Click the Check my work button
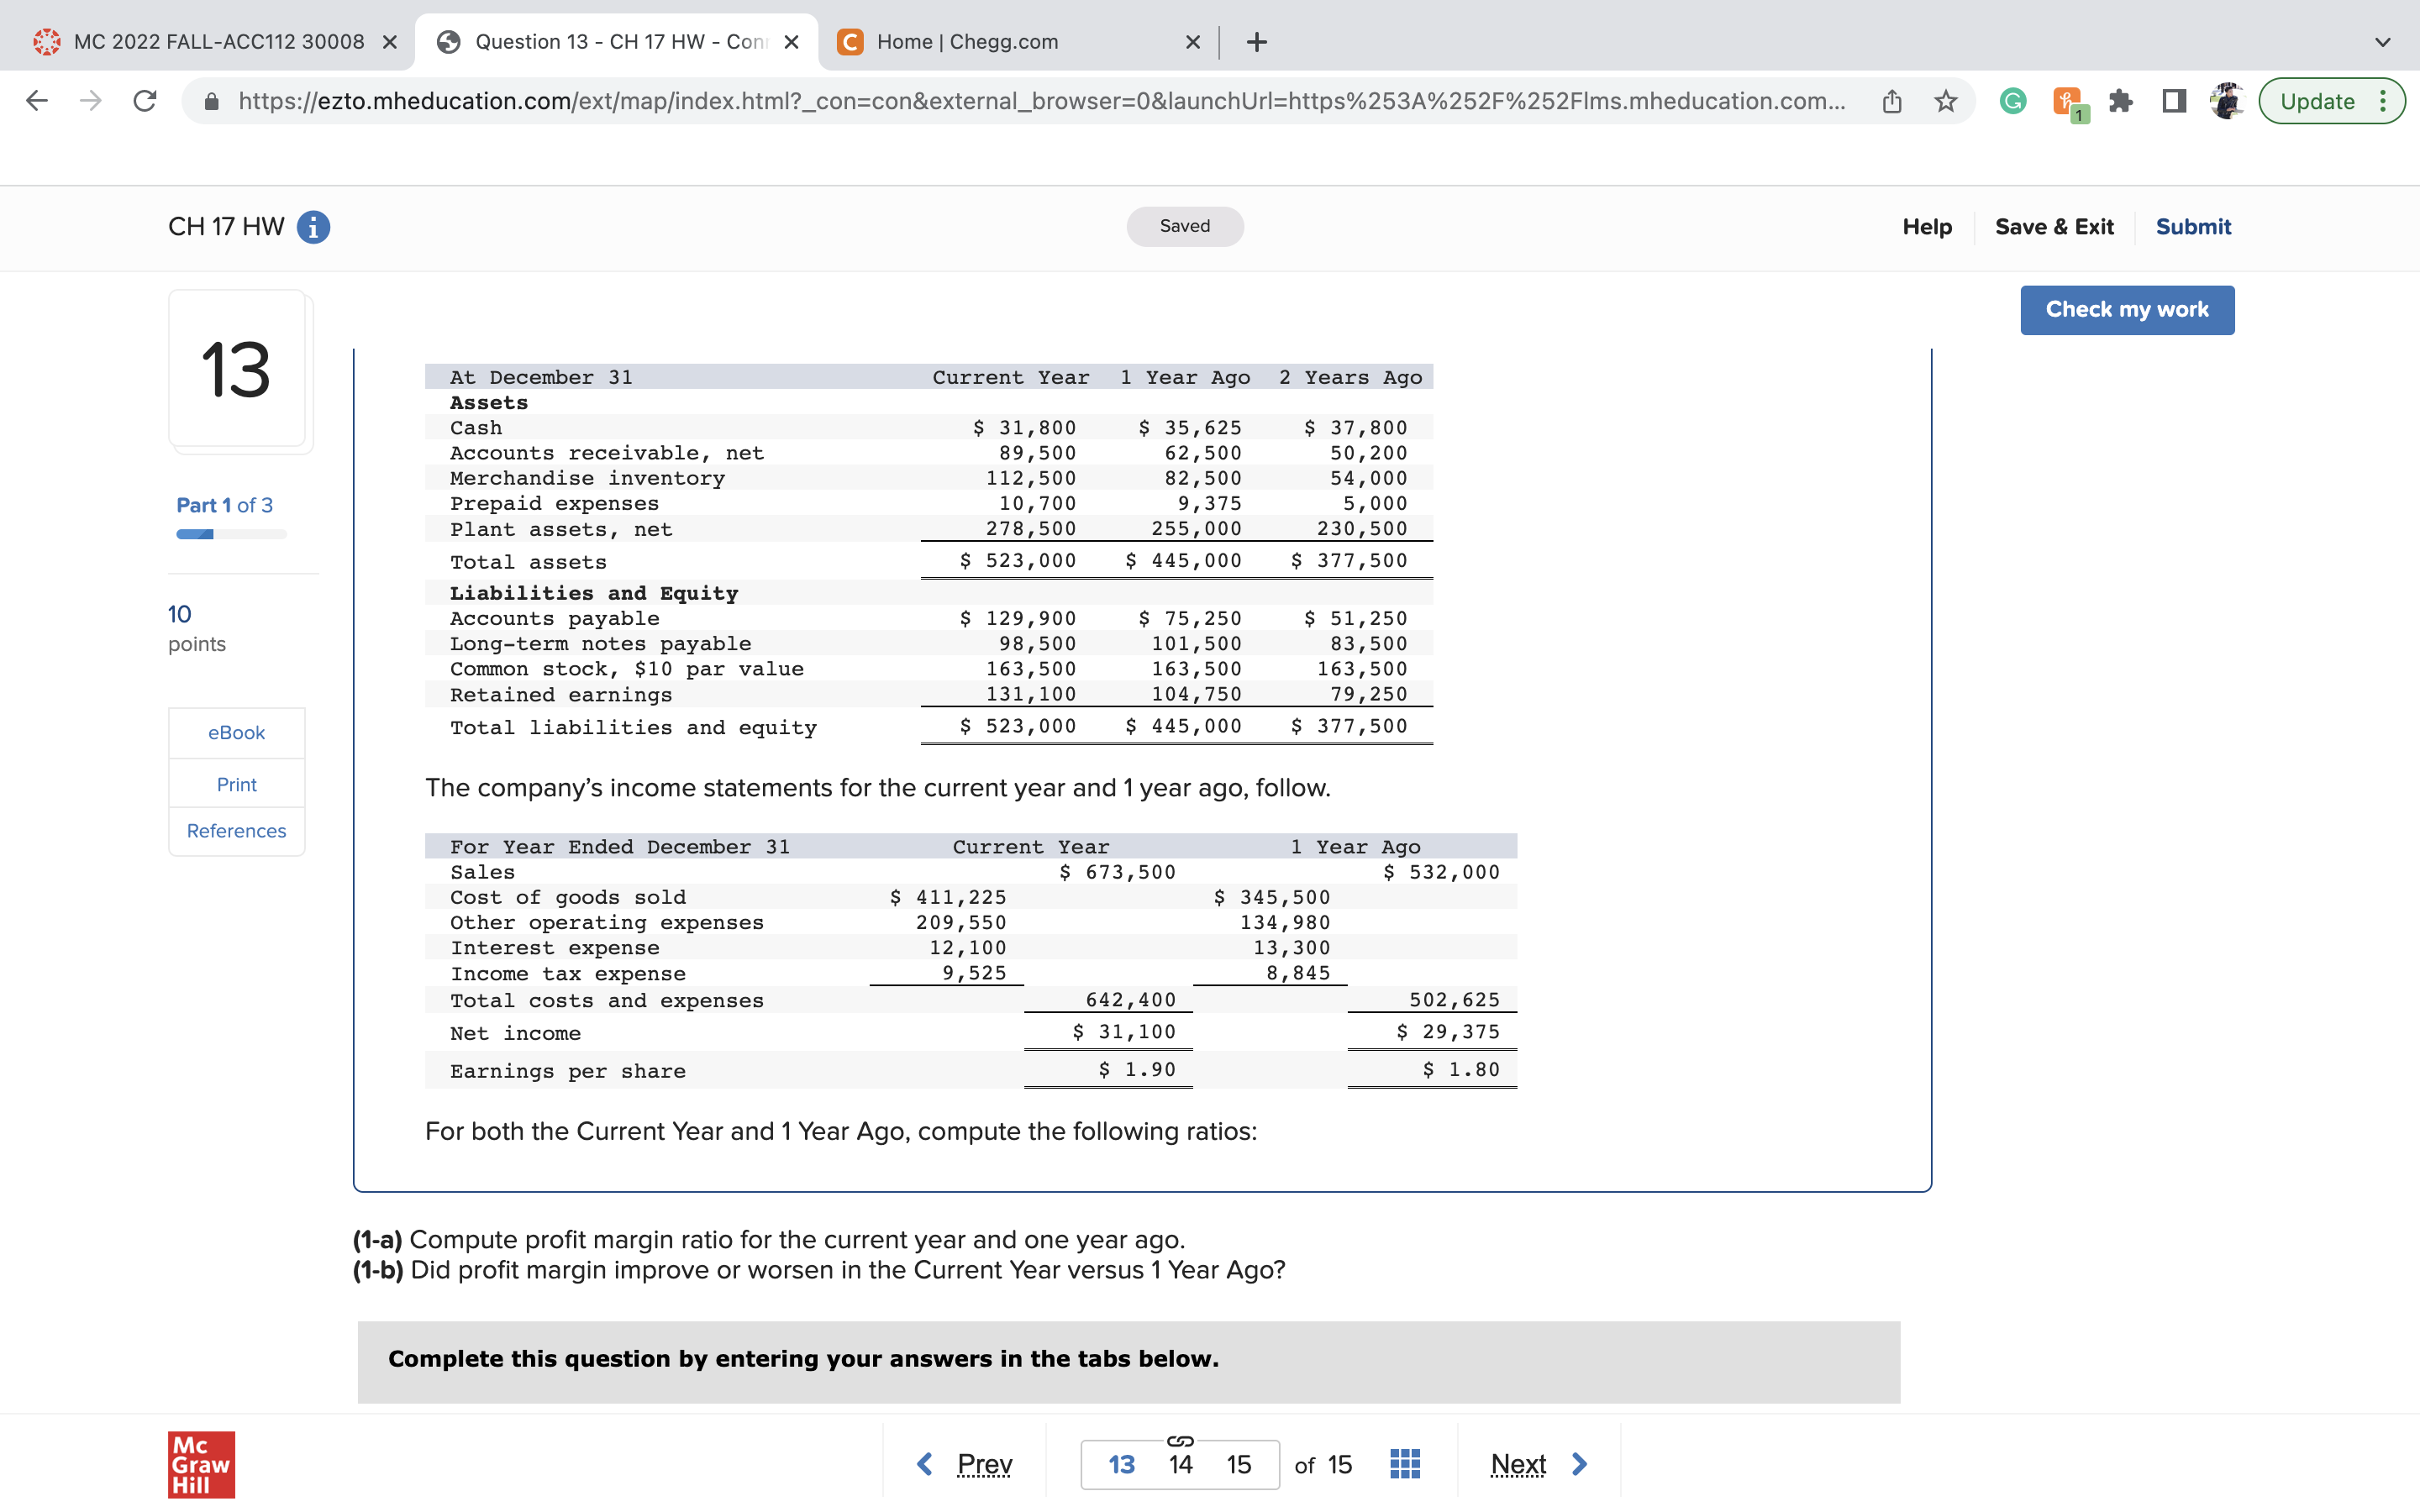This screenshot has width=2420, height=1512. point(2128,309)
